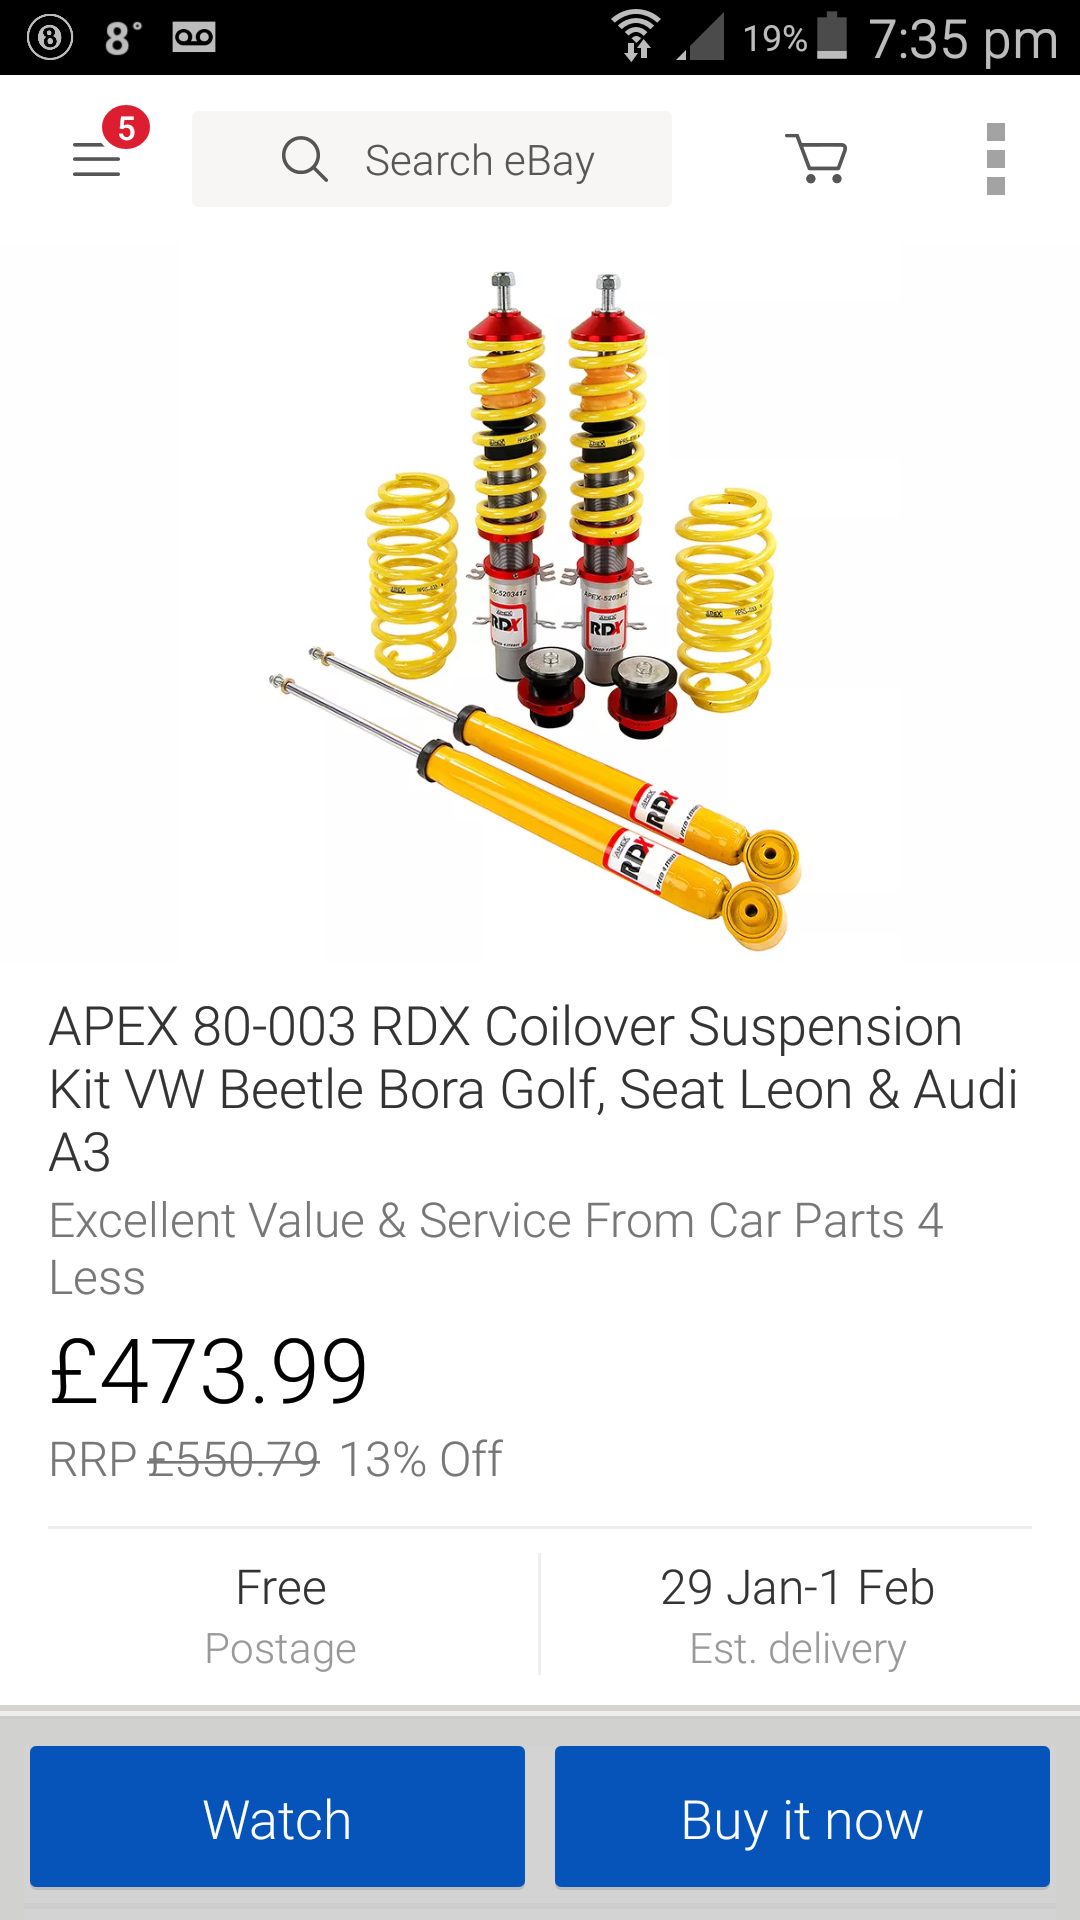Image resolution: width=1080 pixels, height=1920 pixels.
Task: Tap the red notification badge showing 5
Action: pos(126,128)
